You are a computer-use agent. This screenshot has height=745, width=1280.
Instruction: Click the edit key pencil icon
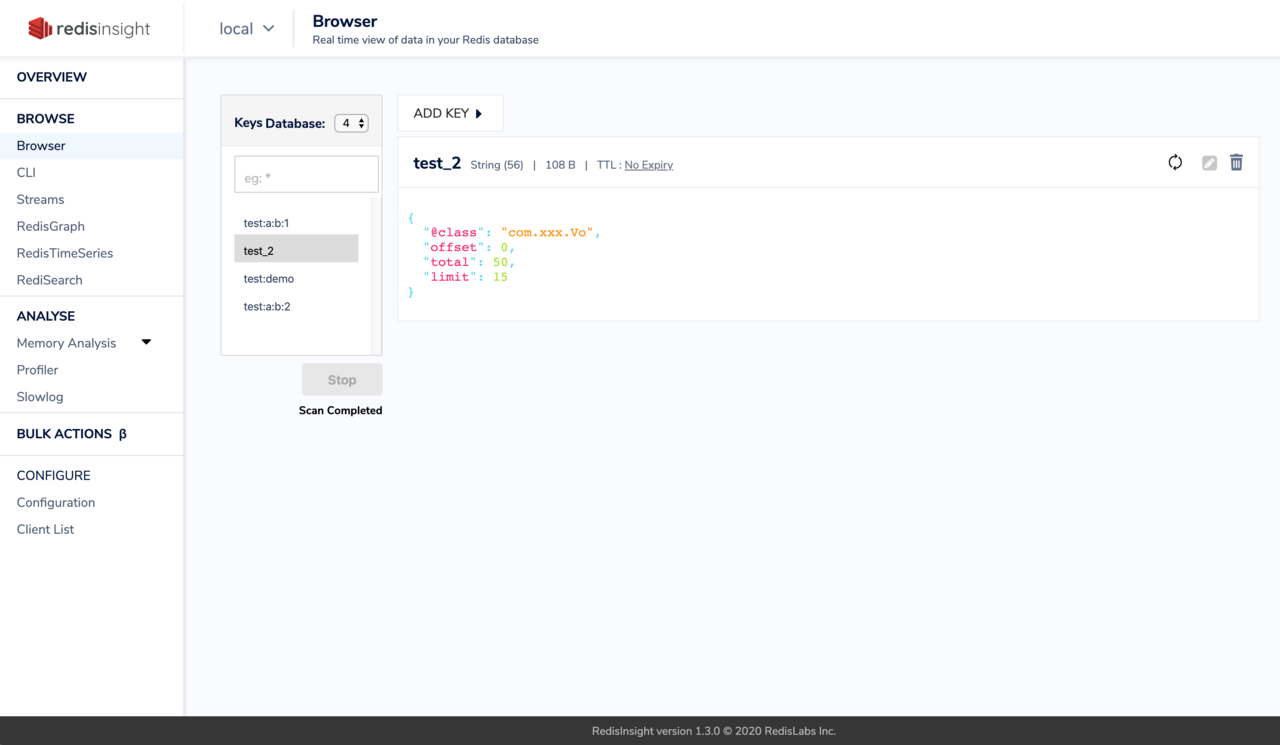1209,163
